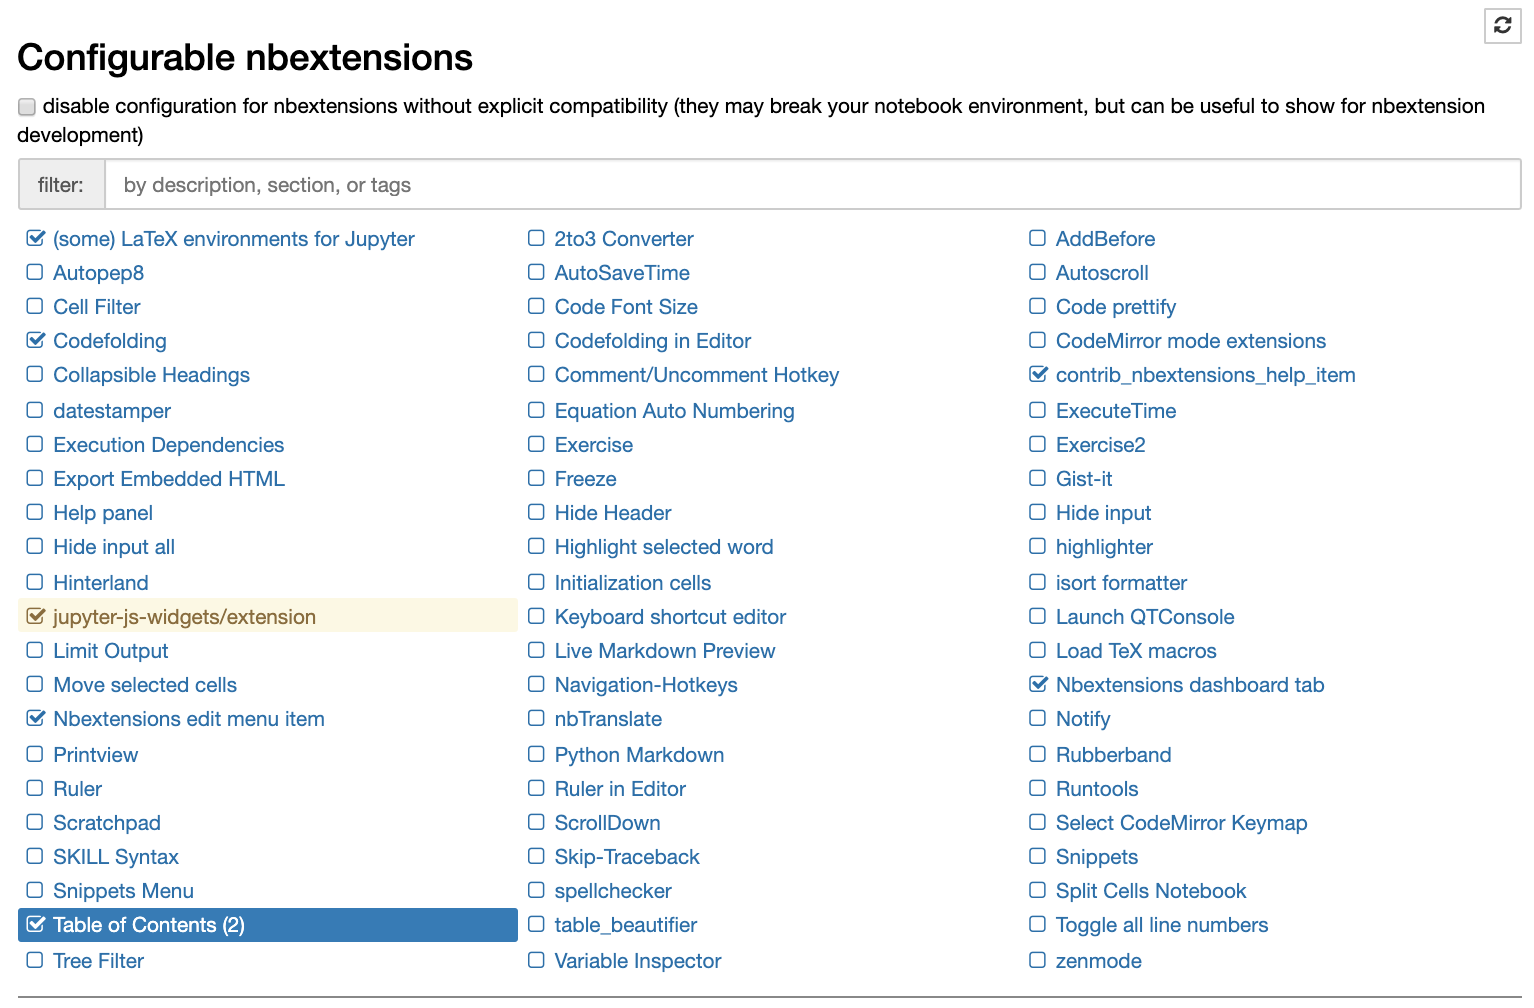The height and width of the screenshot is (1008, 1534).
Task: Select CodeMirror mode extensions entry
Action: coord(1191,341)
